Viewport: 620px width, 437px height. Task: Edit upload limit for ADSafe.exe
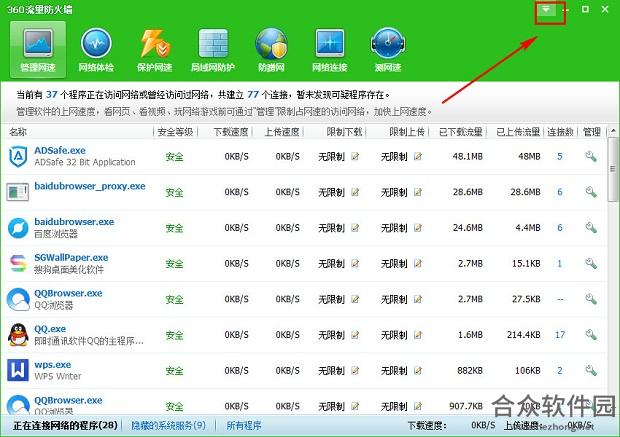point(418,156)
